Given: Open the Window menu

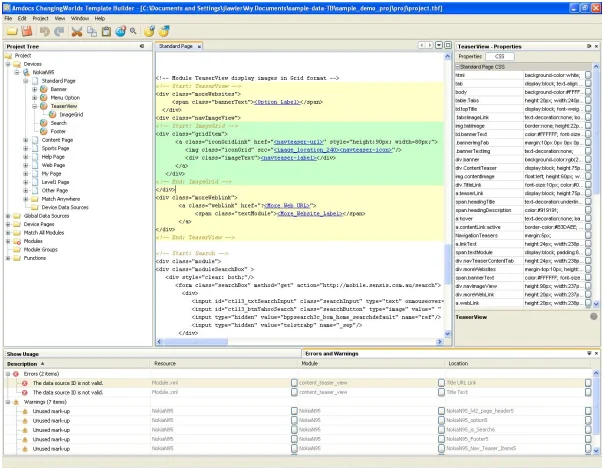Looking at the screenshot, I should [80, 18].
